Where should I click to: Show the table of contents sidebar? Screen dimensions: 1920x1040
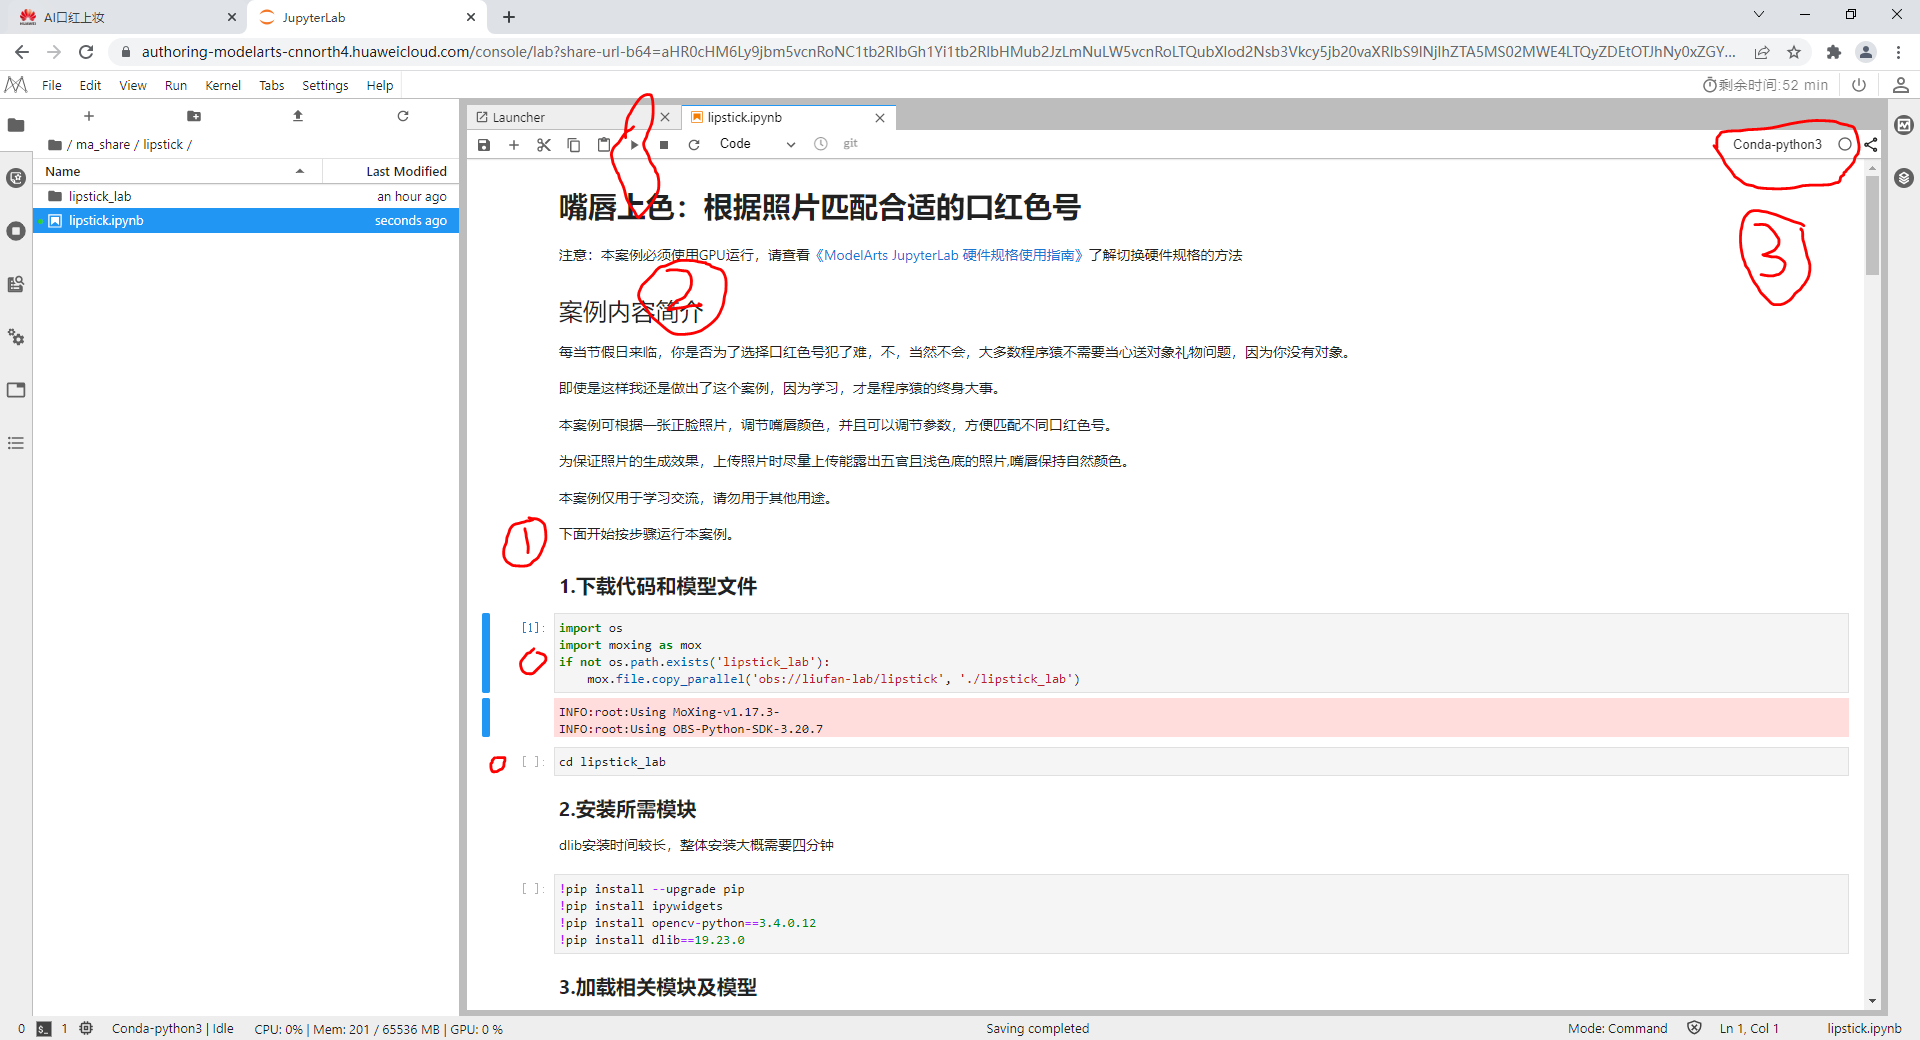click(x=16, y=443)
